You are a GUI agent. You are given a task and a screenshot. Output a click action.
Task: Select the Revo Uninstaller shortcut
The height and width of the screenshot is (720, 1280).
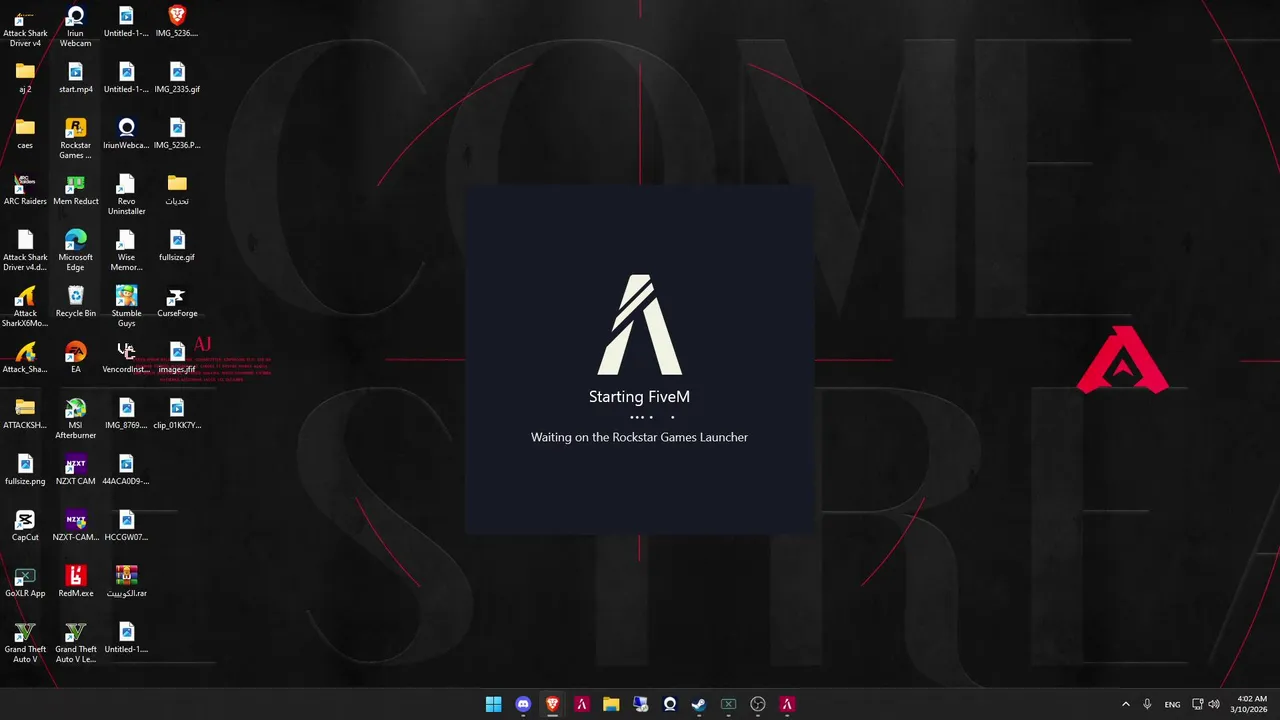point(126,195)
